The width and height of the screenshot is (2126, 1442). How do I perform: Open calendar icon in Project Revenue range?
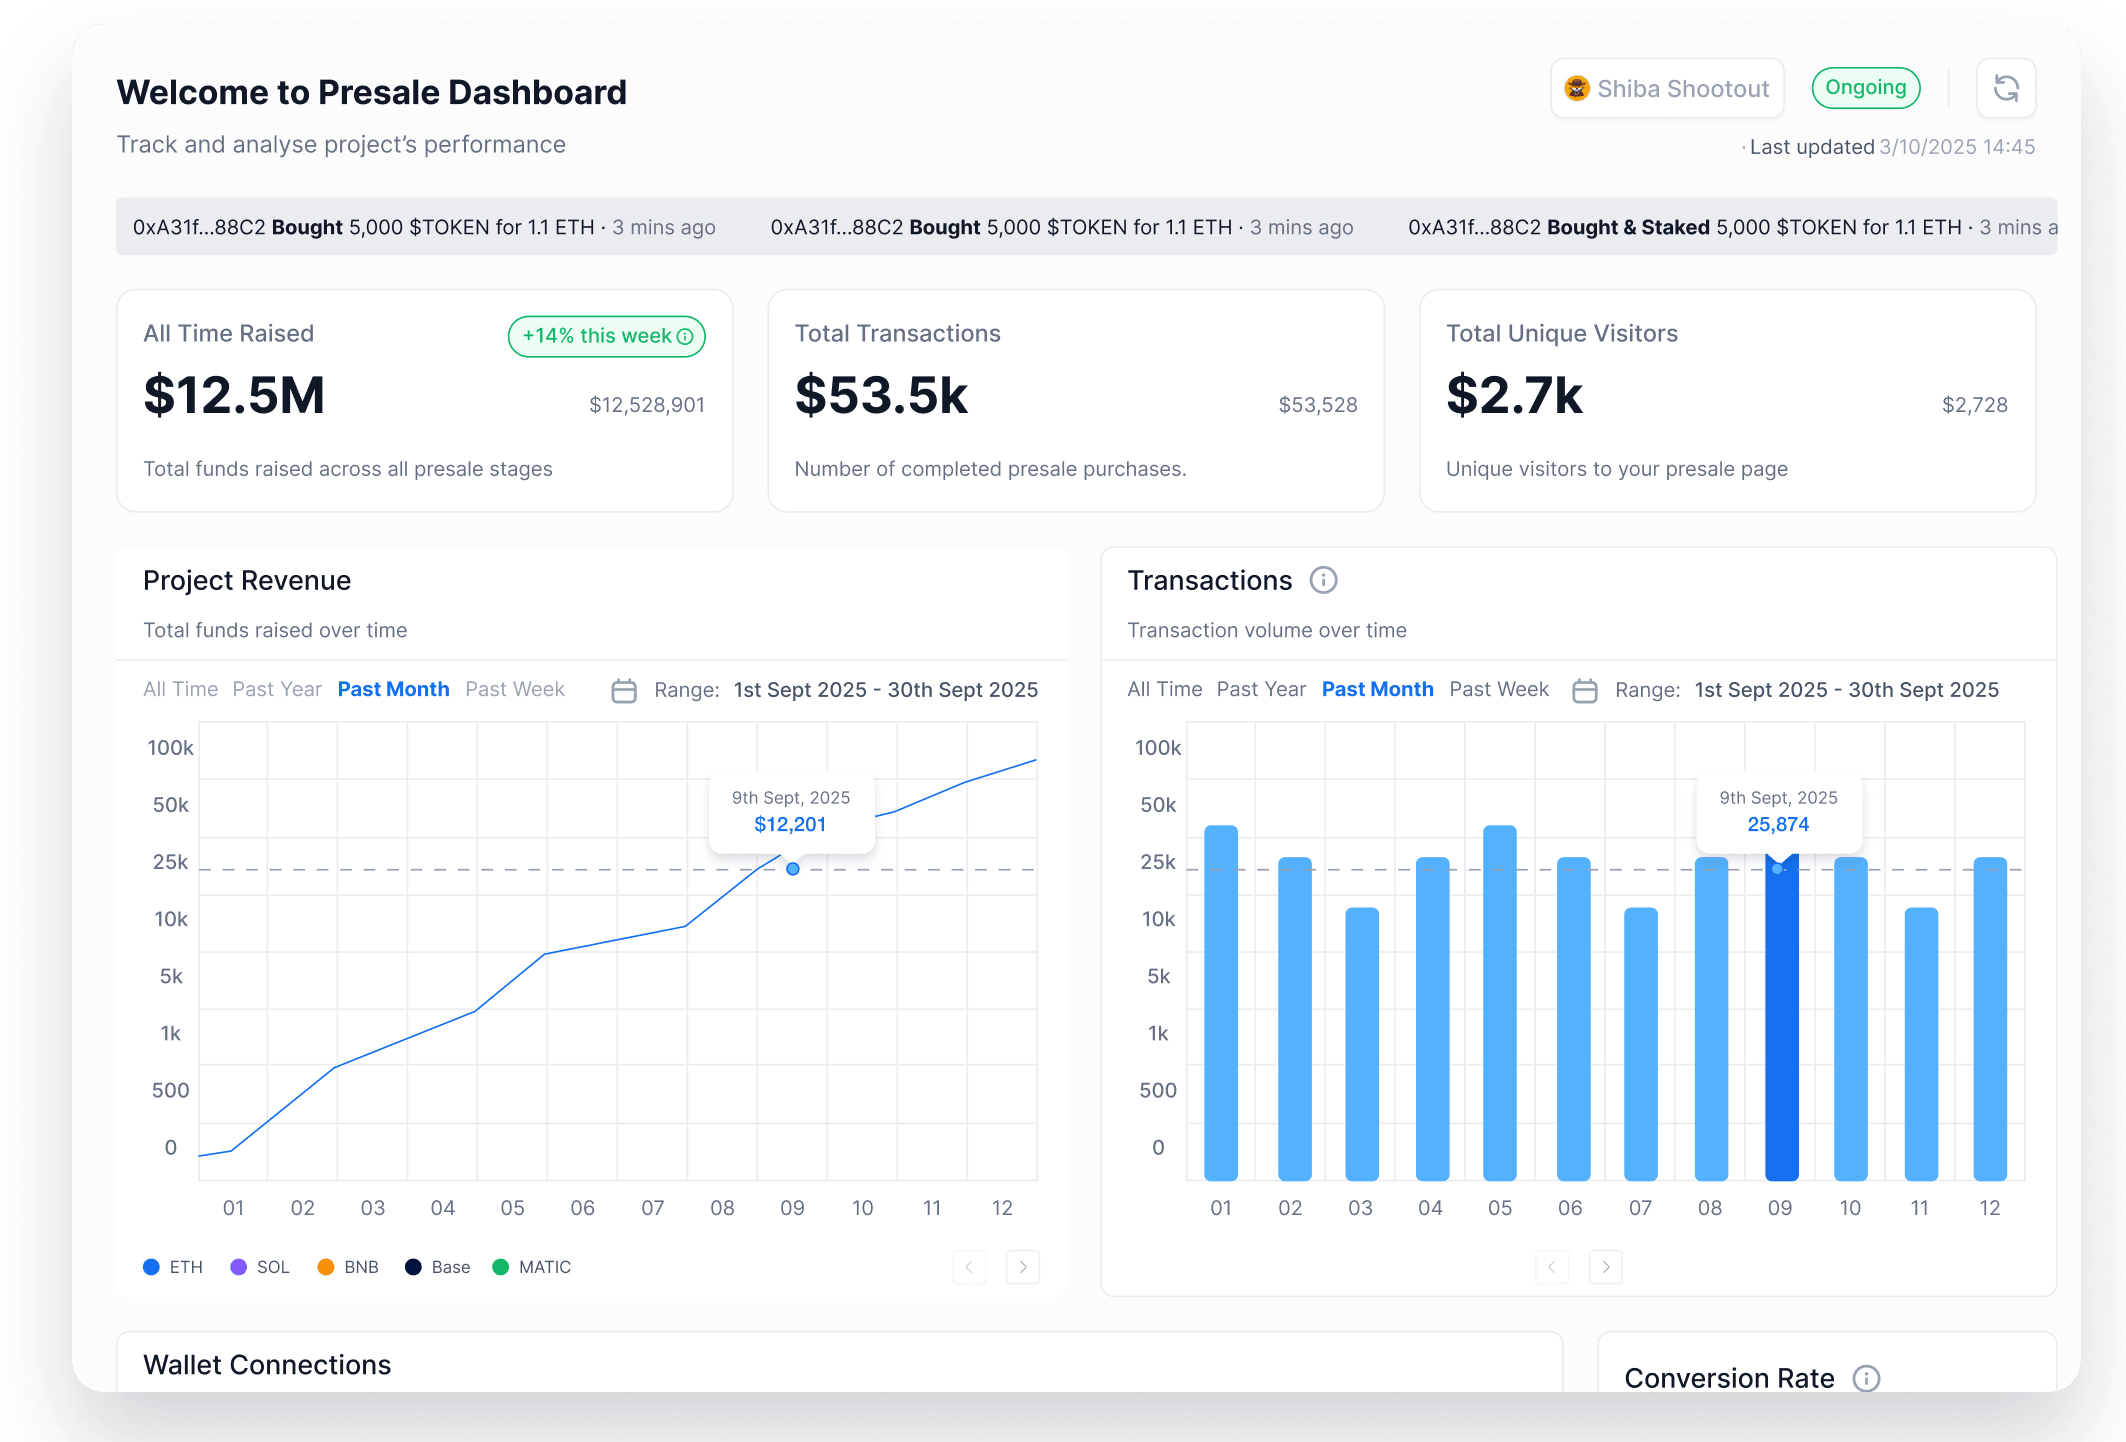click(624, 690)
